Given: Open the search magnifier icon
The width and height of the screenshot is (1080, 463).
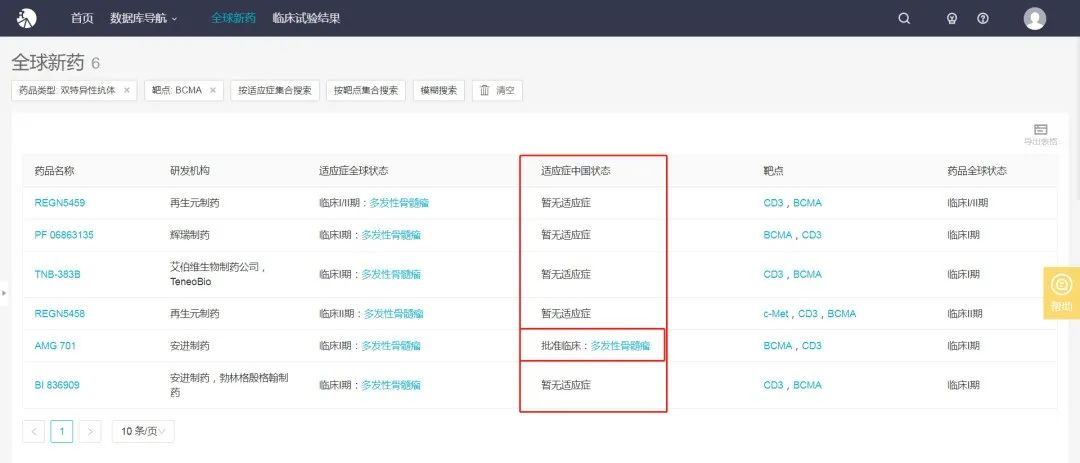Looking at the screenshot, I should point(904,18).
